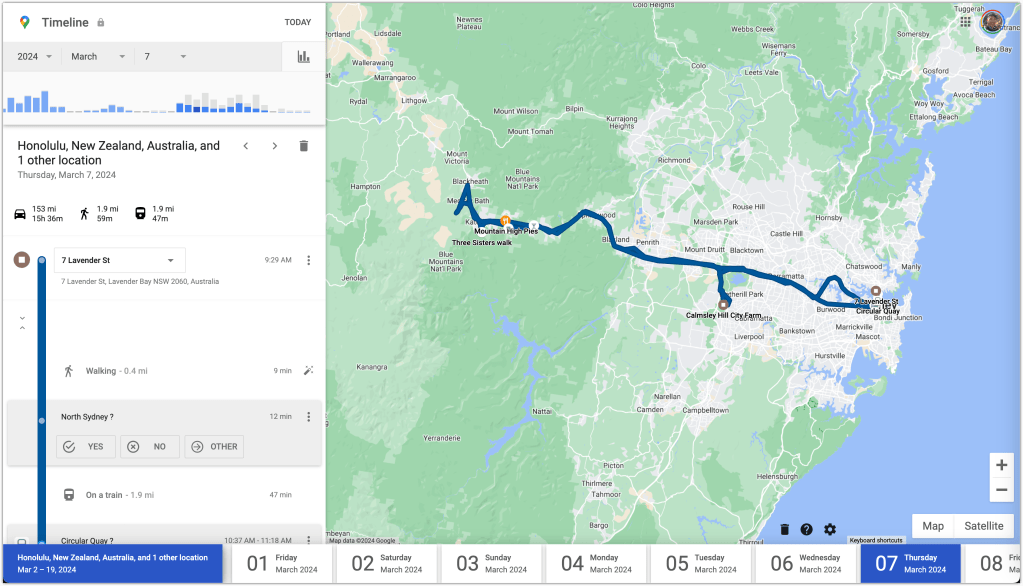Click the magic wand beside Walking
The image size is (1023, 586).
308,371
